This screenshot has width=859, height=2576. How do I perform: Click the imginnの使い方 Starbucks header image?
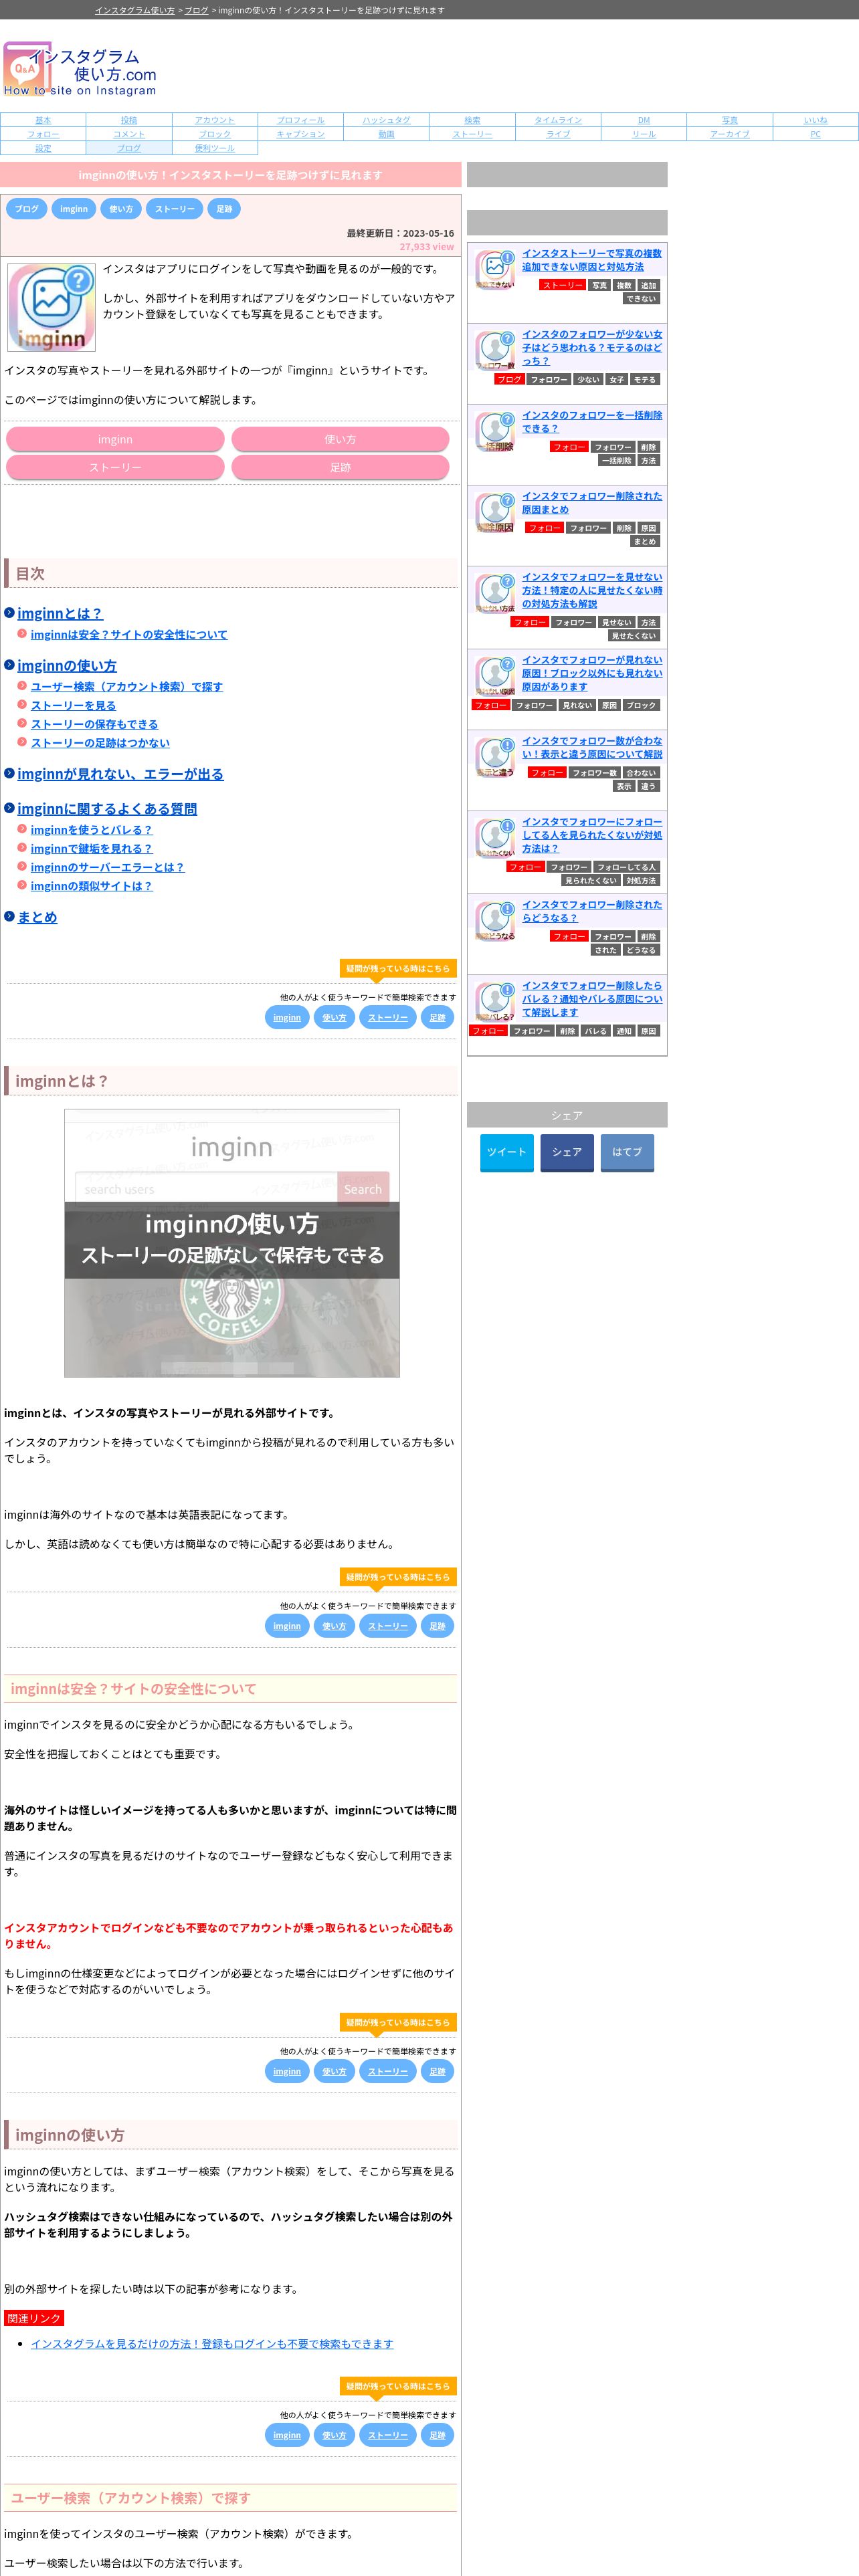[x=232, y=1243]
